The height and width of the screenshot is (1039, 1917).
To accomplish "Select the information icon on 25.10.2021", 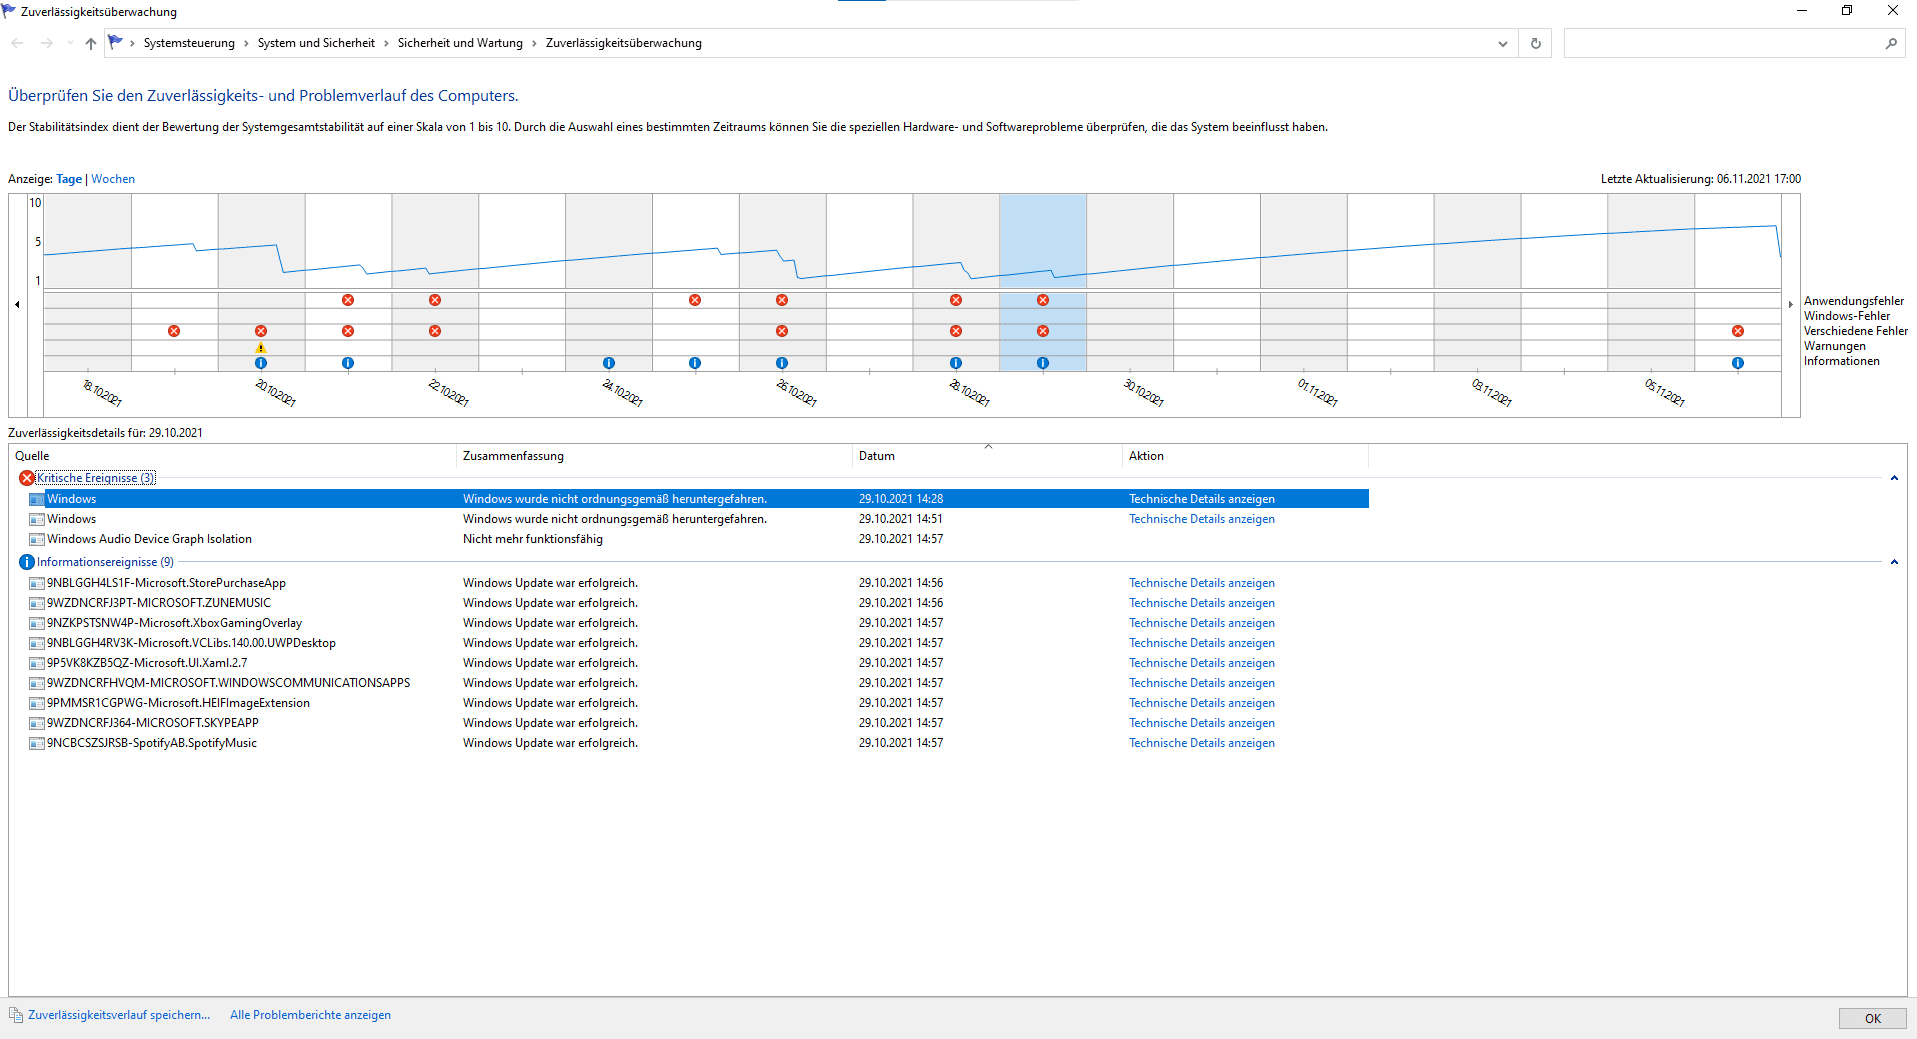I will pos(695,363).
